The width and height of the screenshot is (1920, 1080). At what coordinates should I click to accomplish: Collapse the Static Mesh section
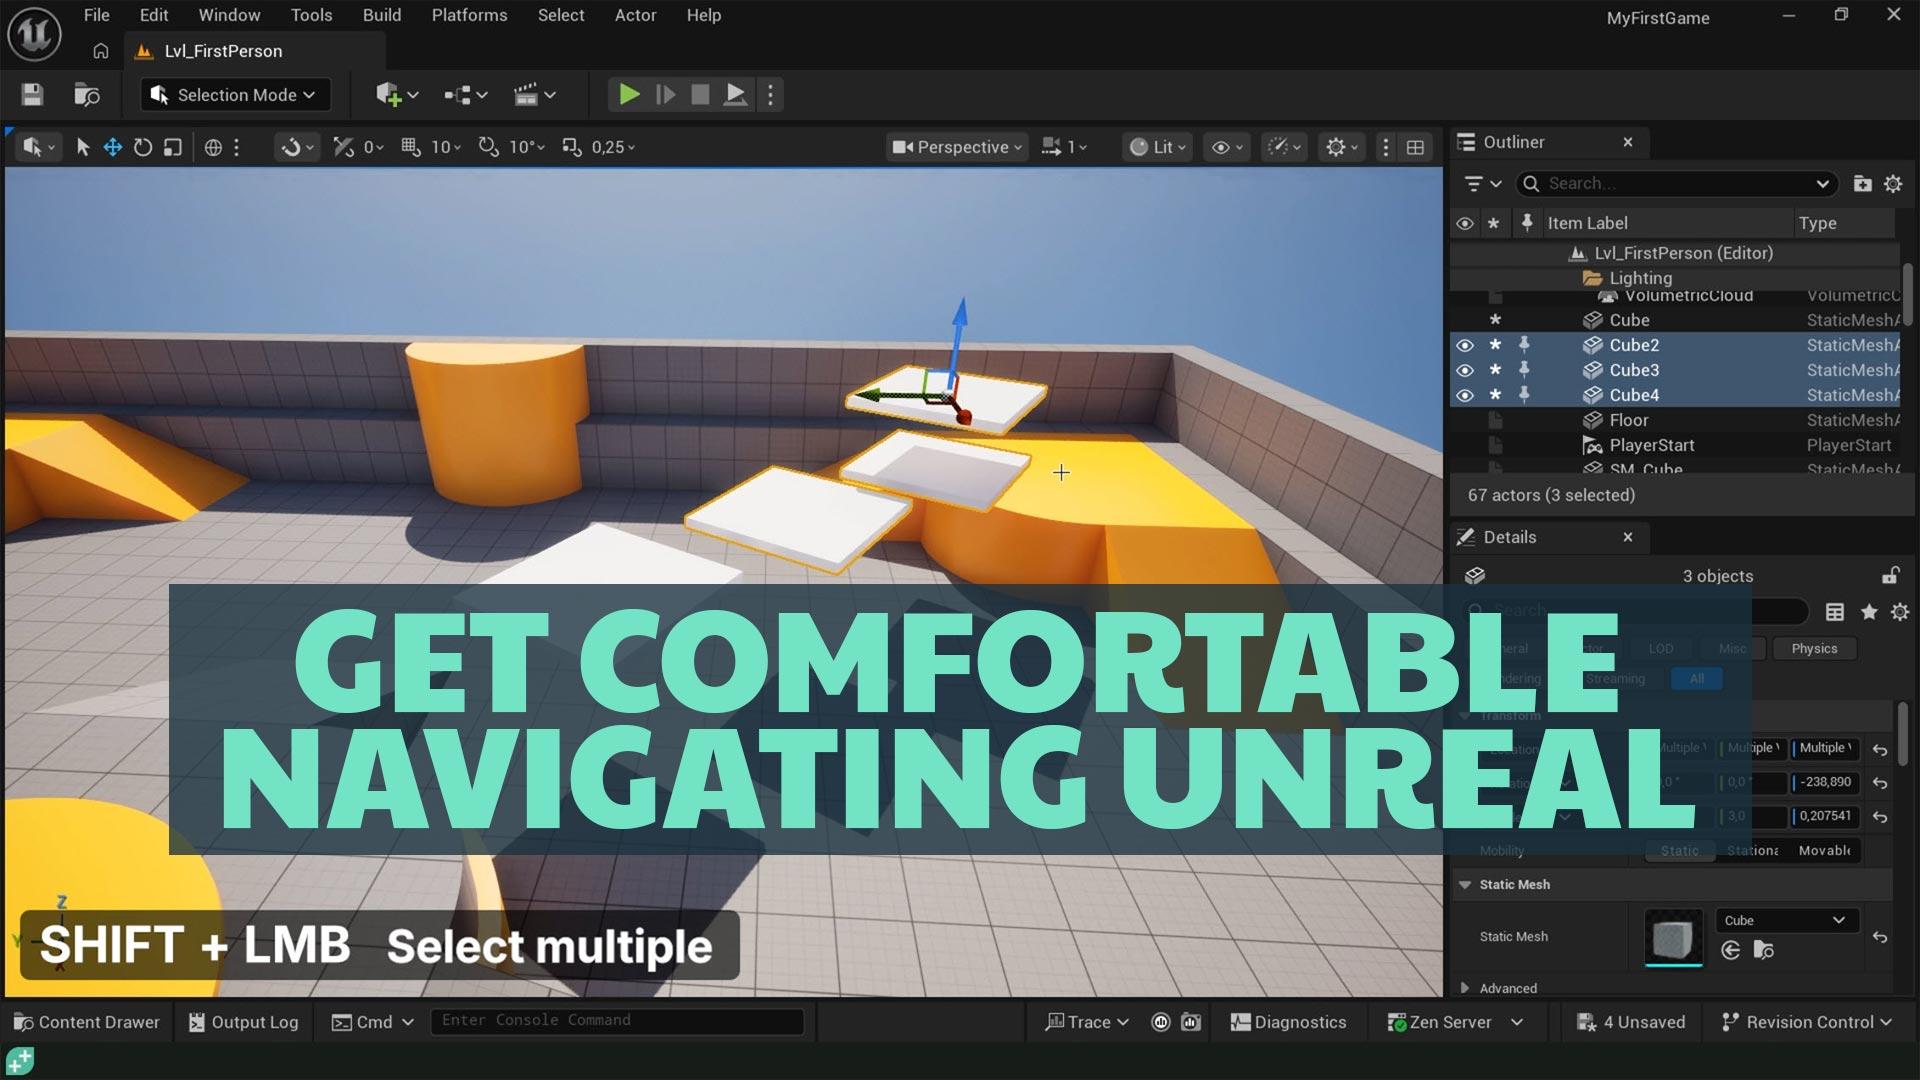1465,884
